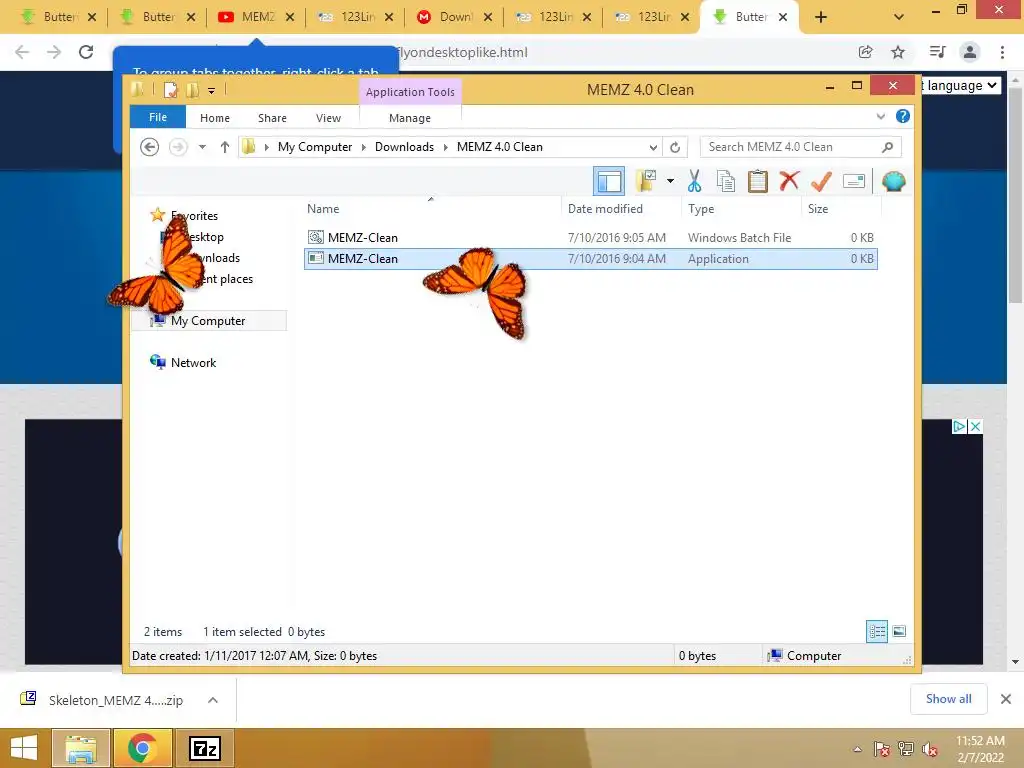Select My Computer in navigation pane
1024x768 pixels.
click(x=208, y=321)
